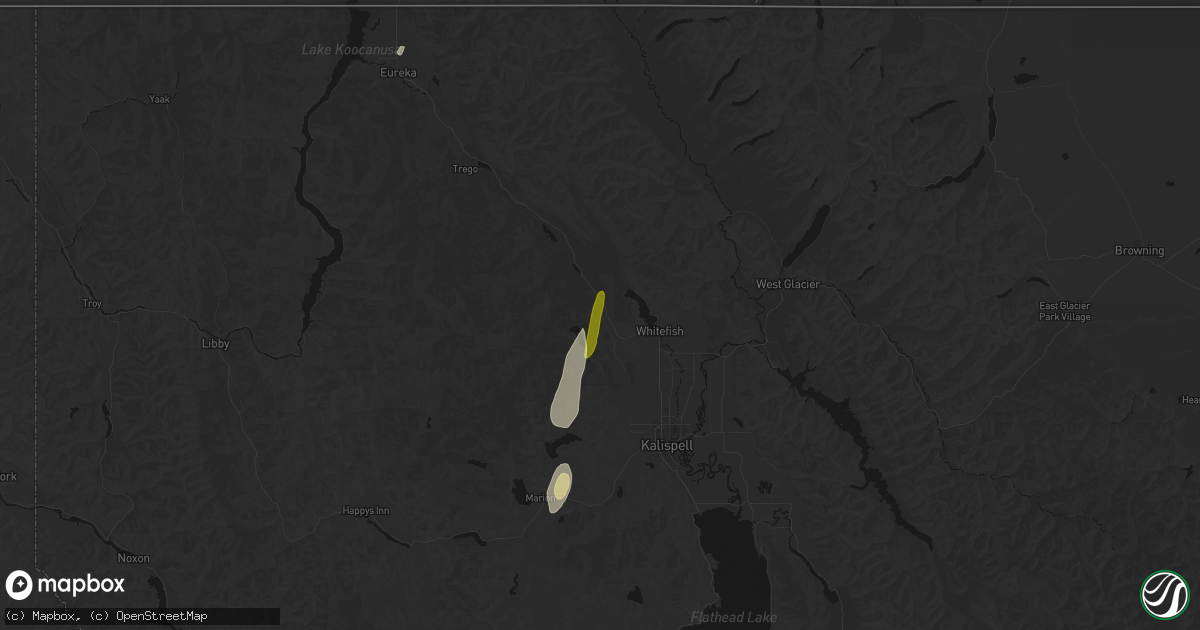Select the small yellow polygon near Marion
Viewport: 1200px width, 630px height.
562,485
